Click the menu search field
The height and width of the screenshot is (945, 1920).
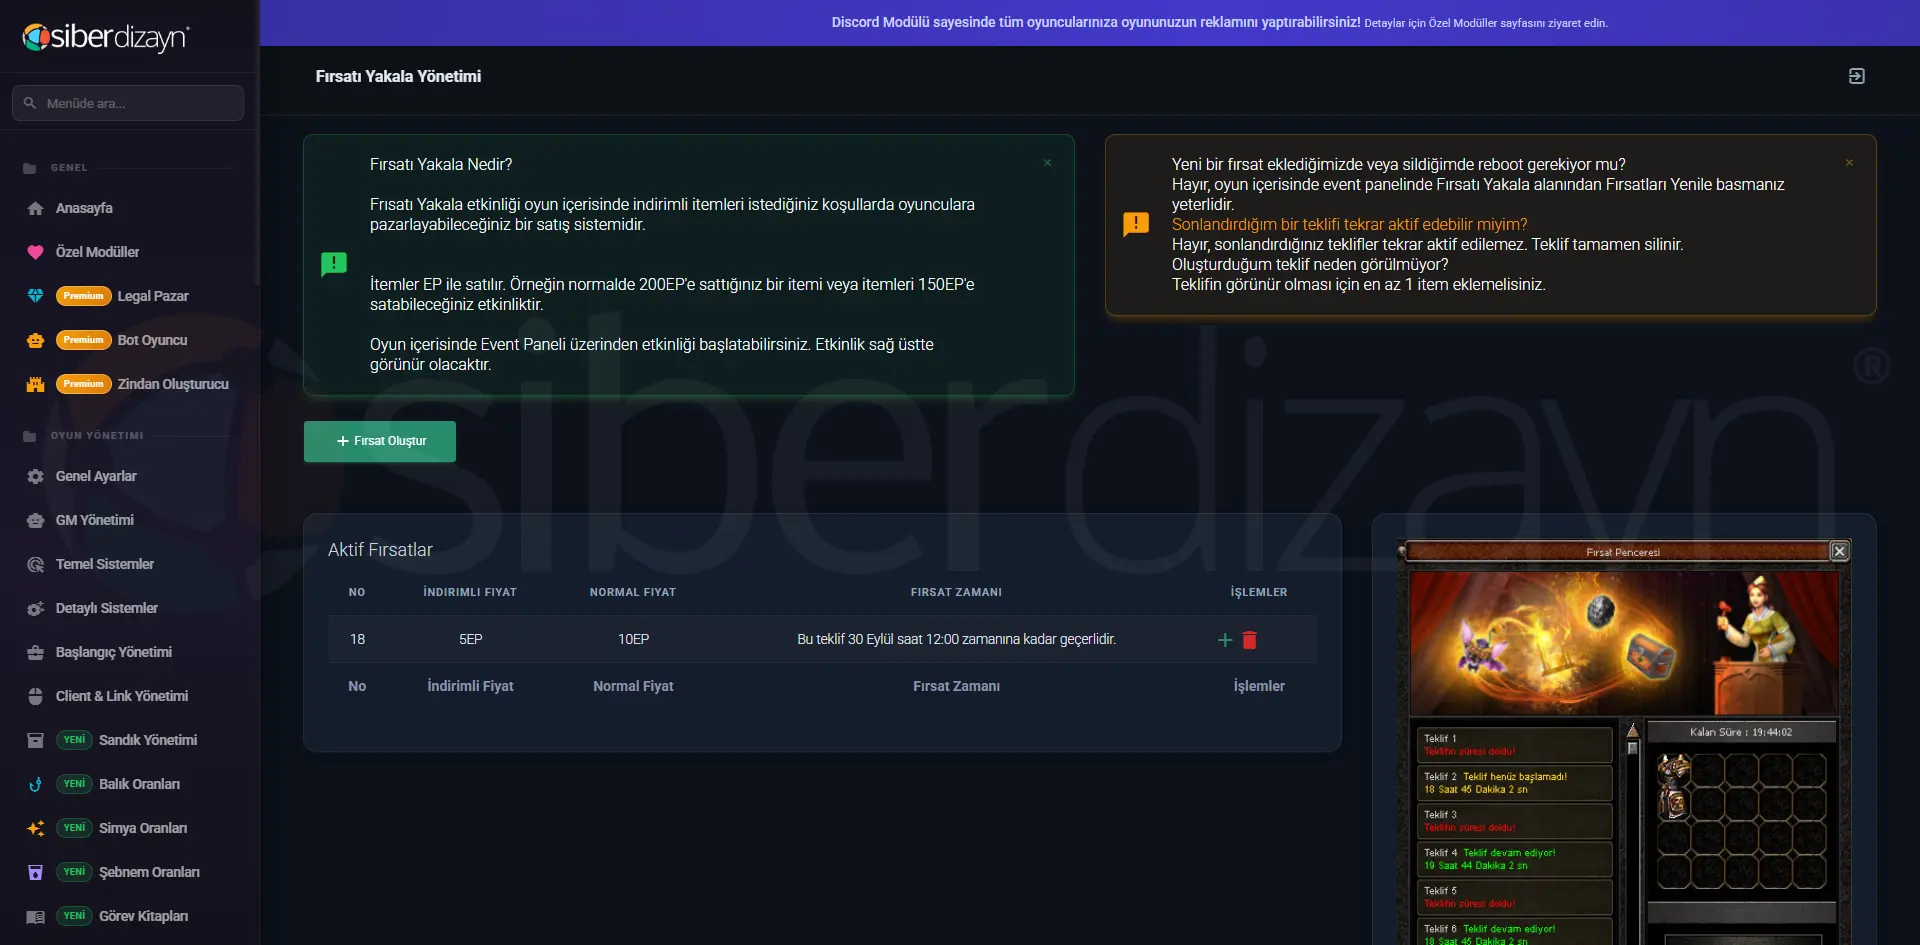tap(128, 103)
